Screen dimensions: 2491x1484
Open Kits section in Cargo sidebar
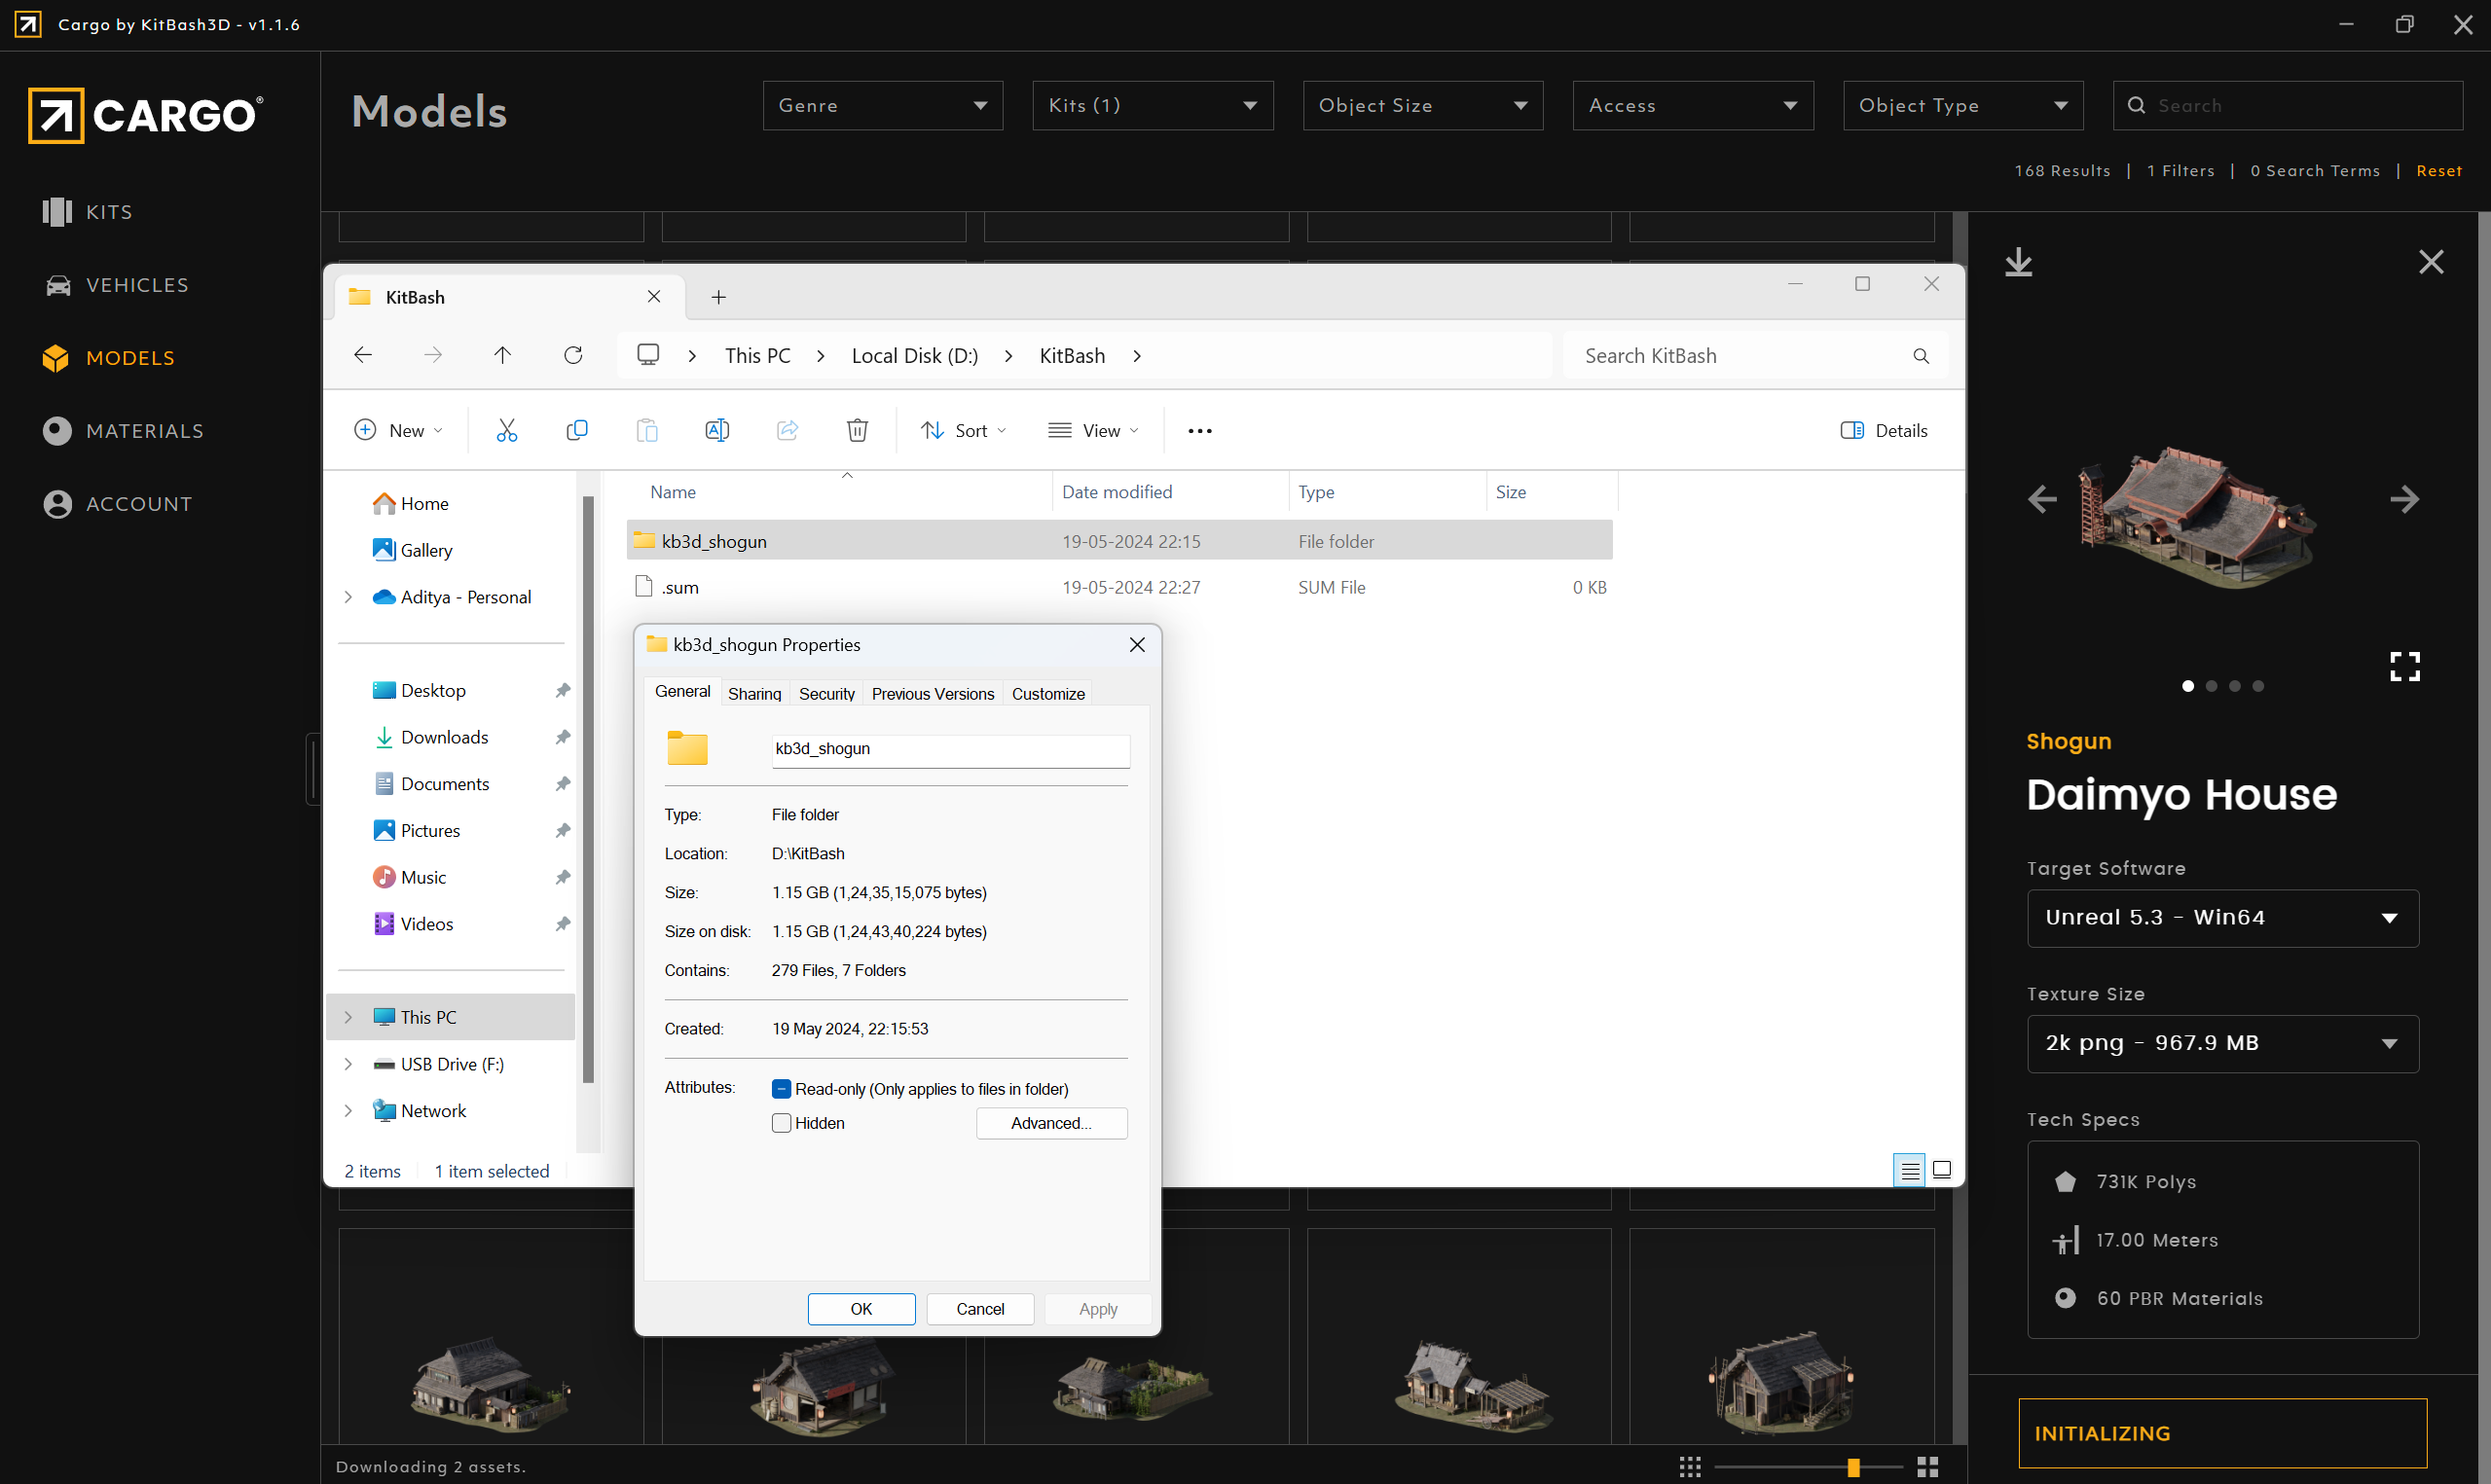pyautogui.click(x=88, y=212)
